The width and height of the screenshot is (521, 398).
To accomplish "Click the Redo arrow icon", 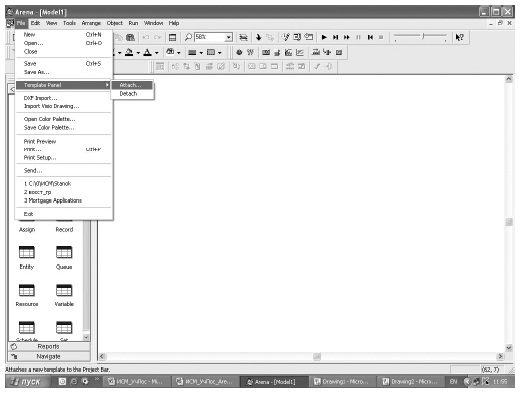I will pos(157,37).
